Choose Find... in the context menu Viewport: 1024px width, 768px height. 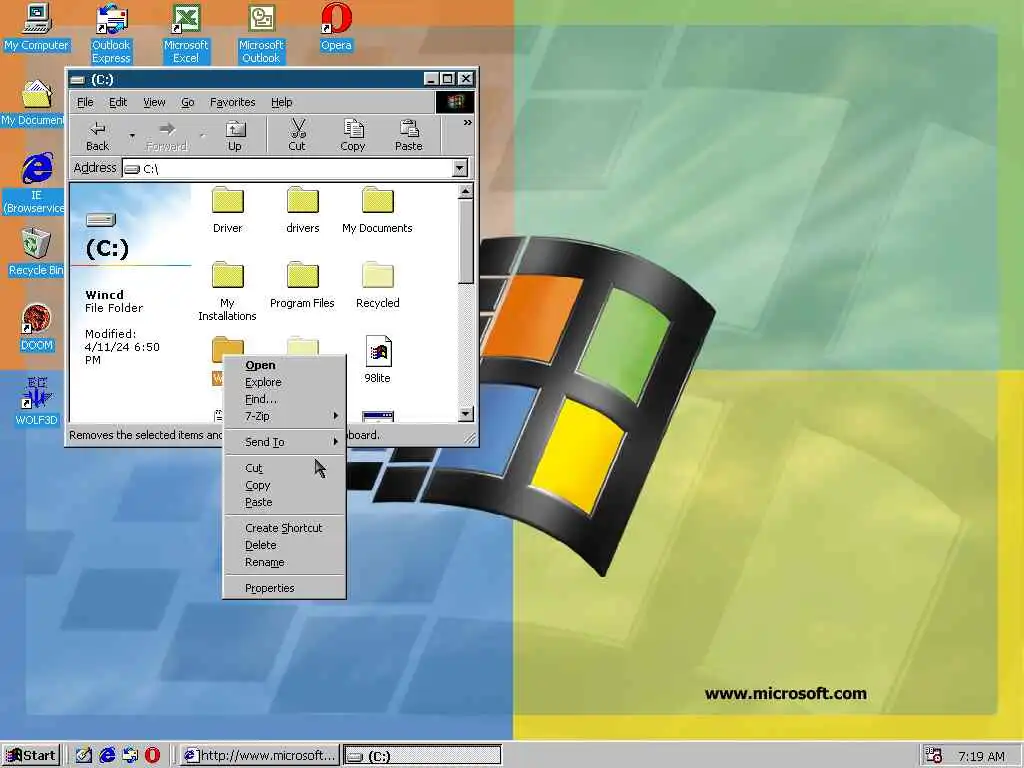[285, 399]
